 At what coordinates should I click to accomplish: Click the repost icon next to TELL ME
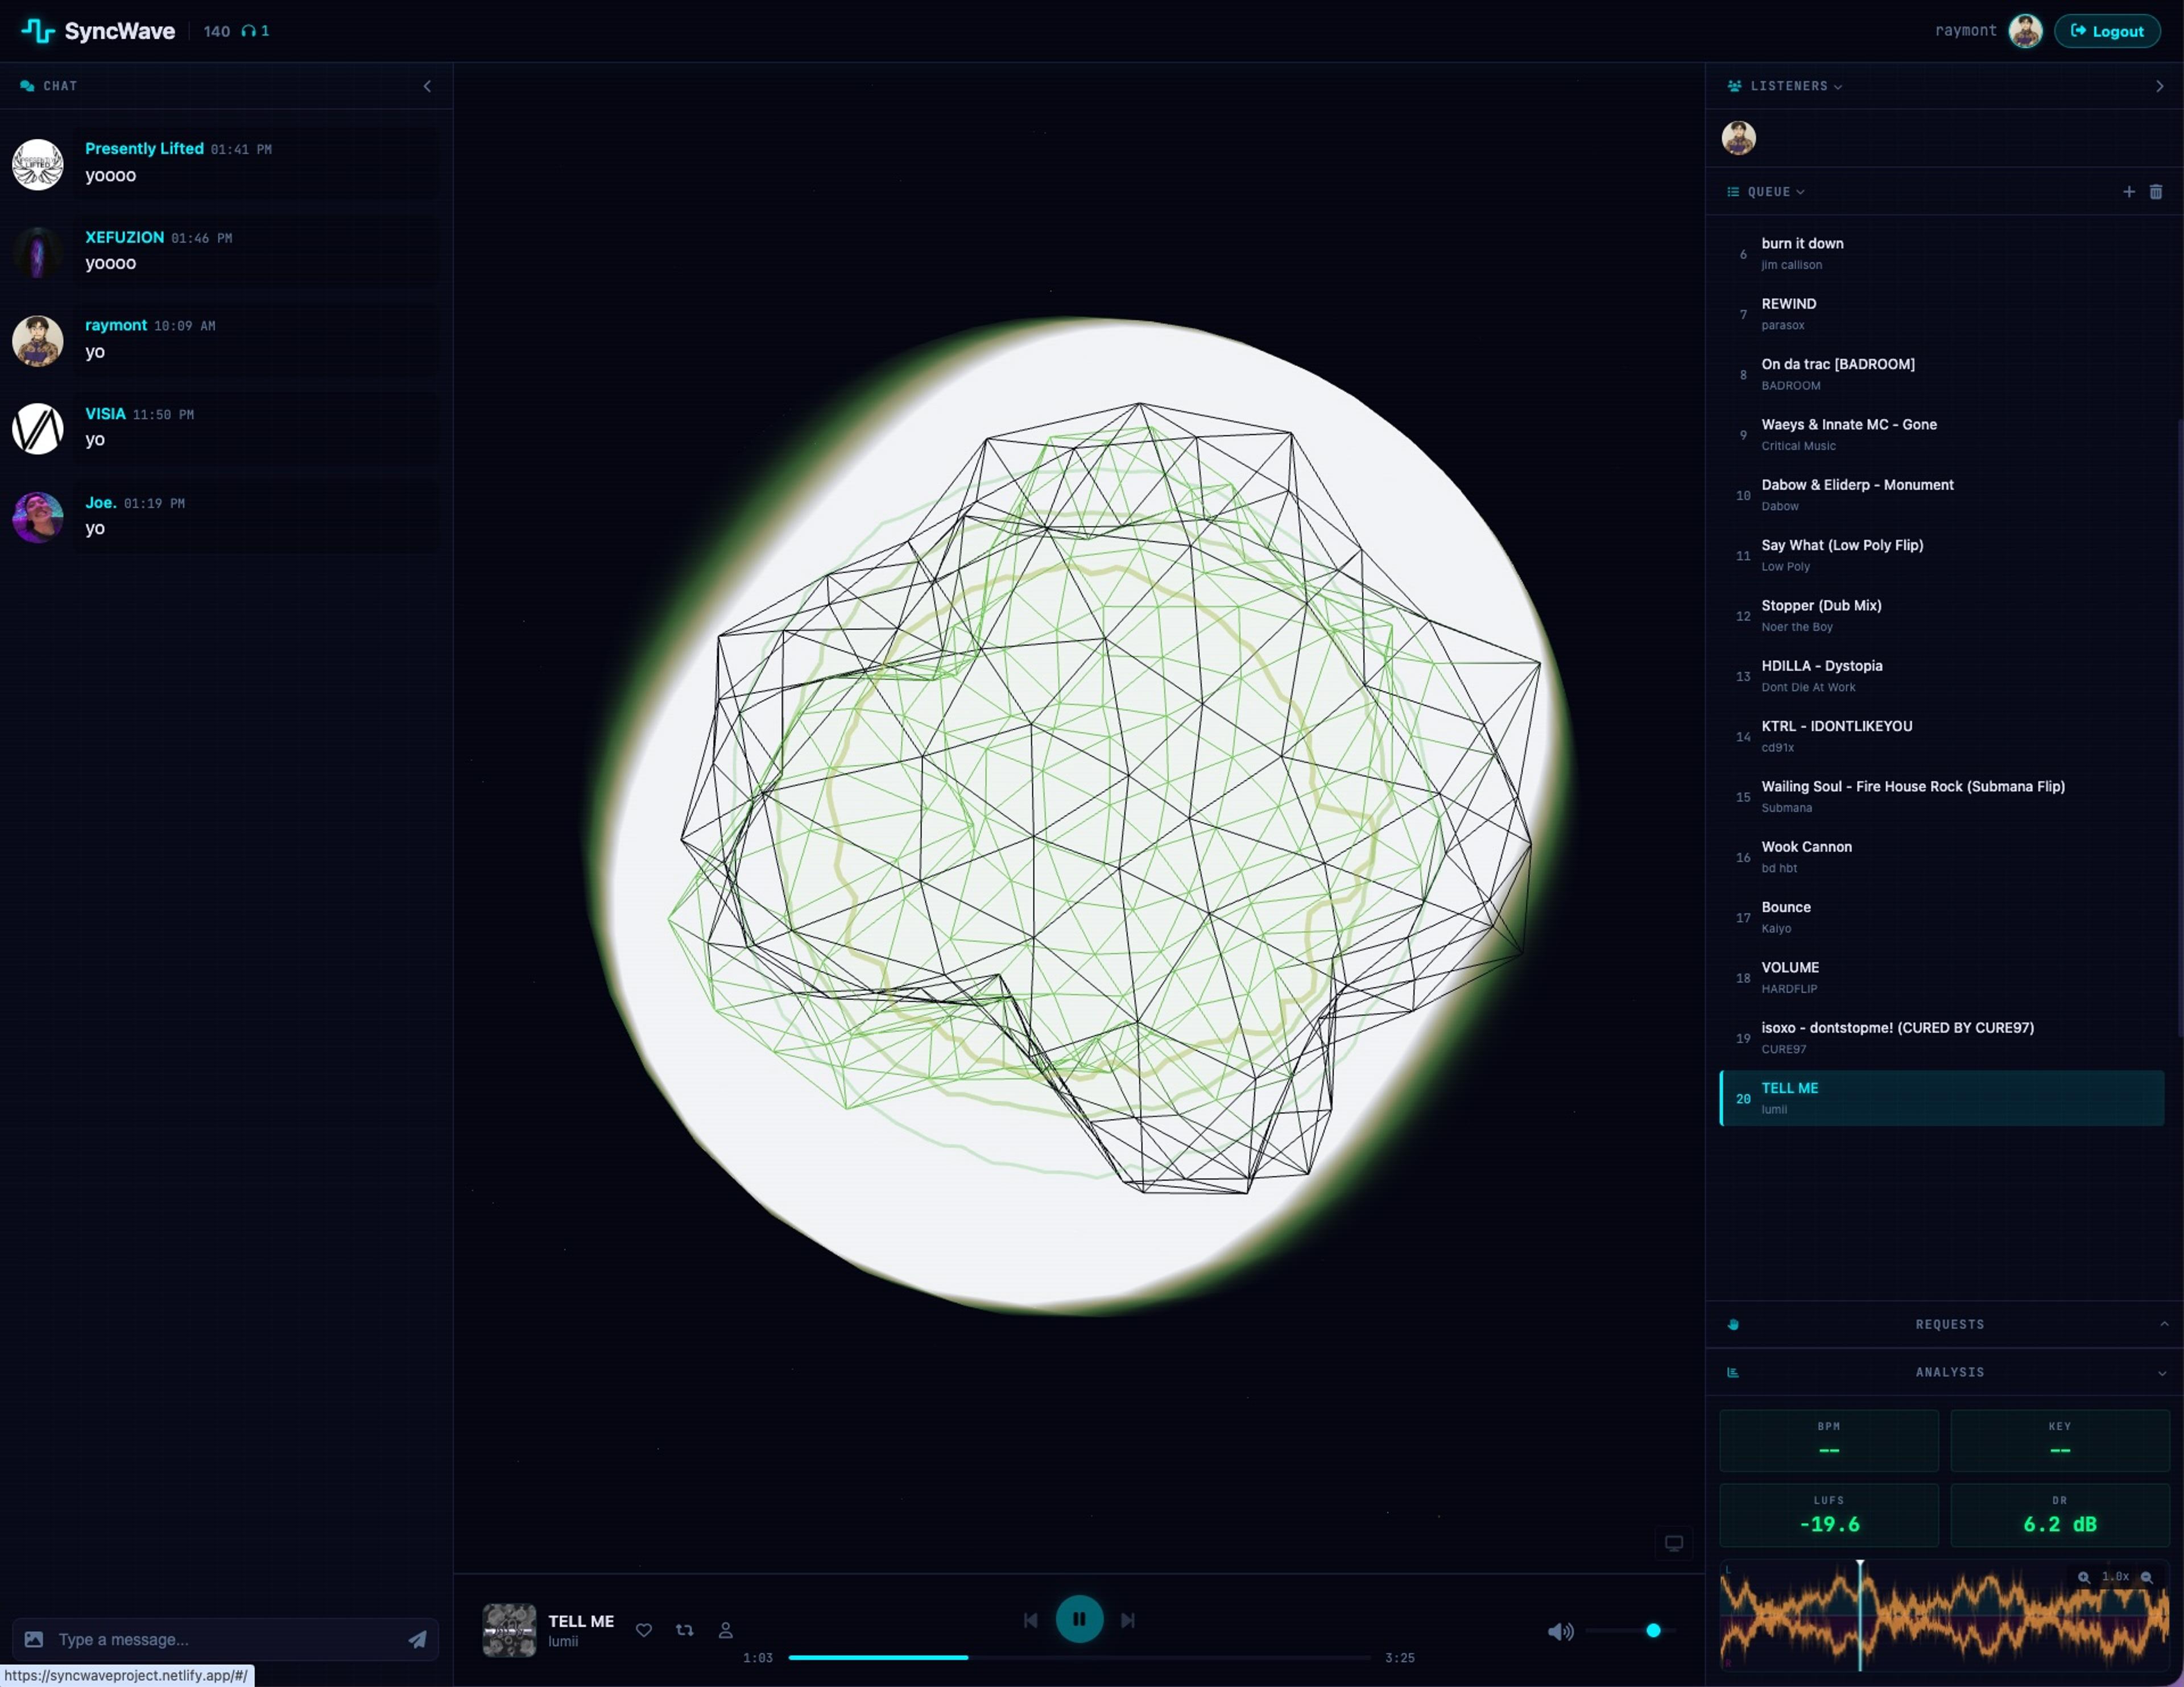[684, 1630]
